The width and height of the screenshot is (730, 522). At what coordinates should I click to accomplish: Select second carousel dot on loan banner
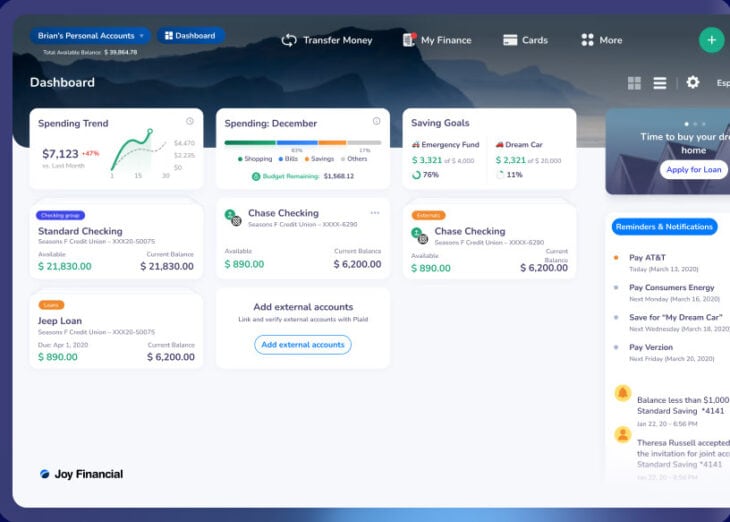[695, 124]
